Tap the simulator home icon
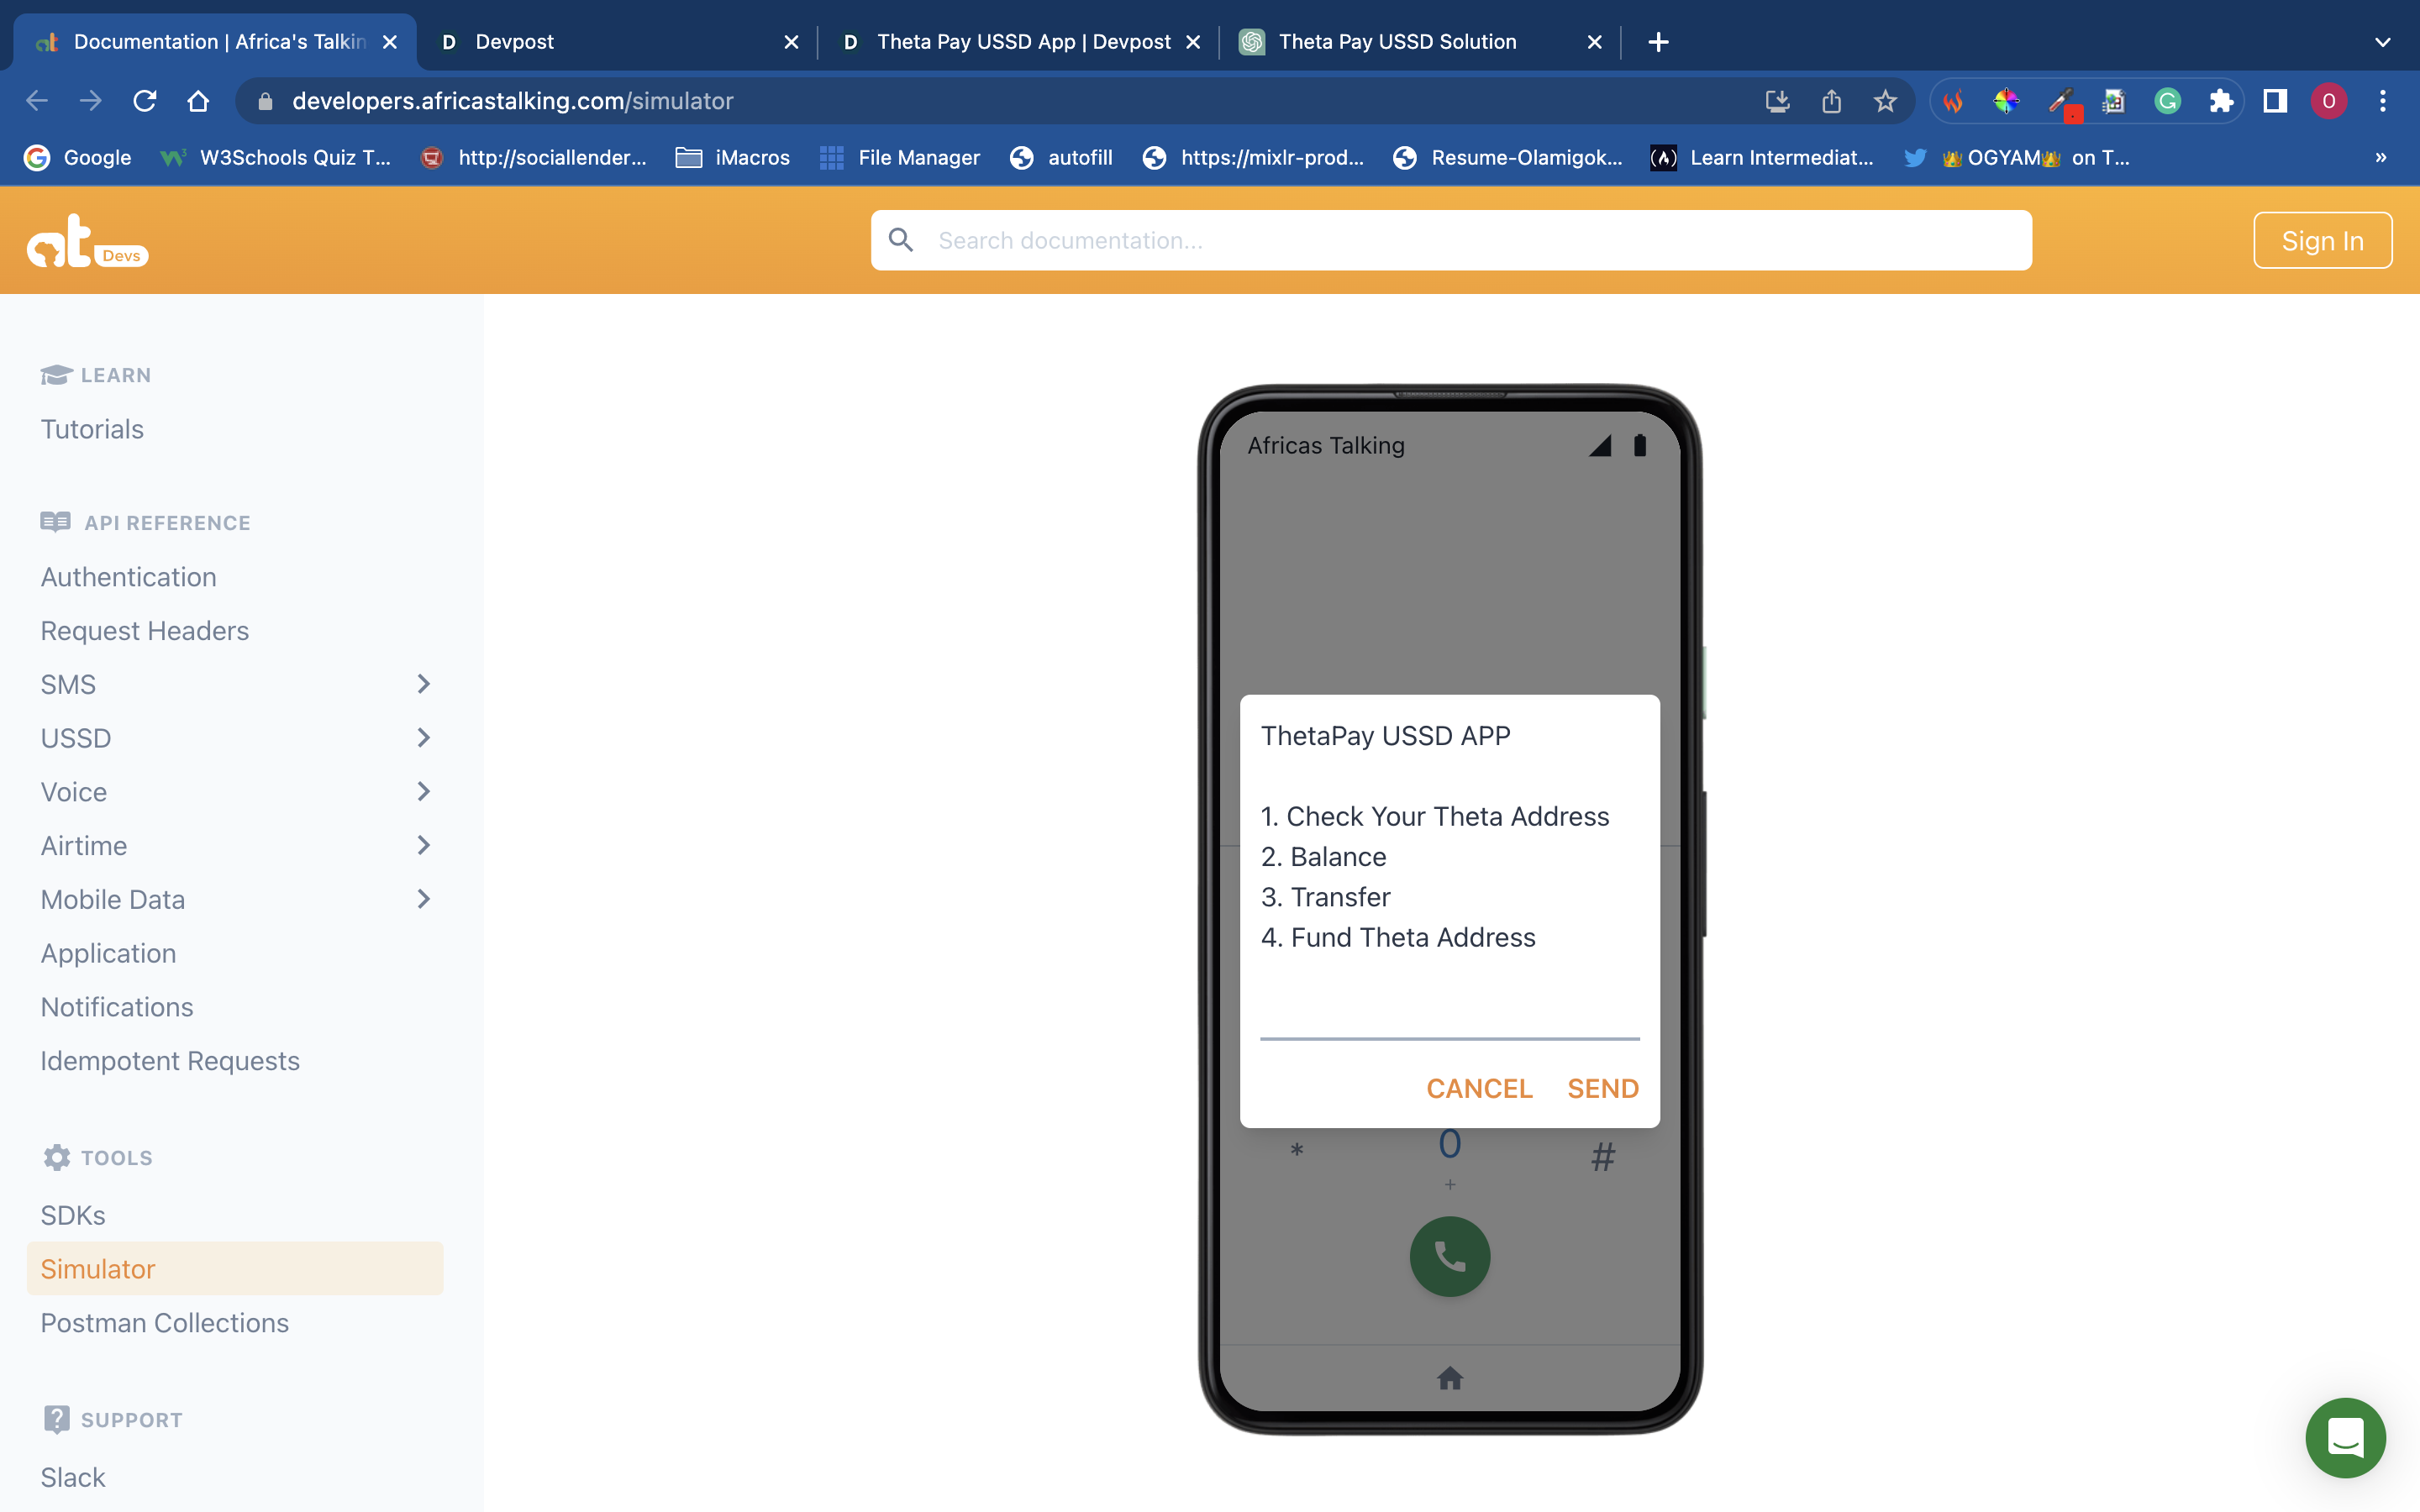The width and height of the screenshot is (2420, 1512). (1449, 1379)
